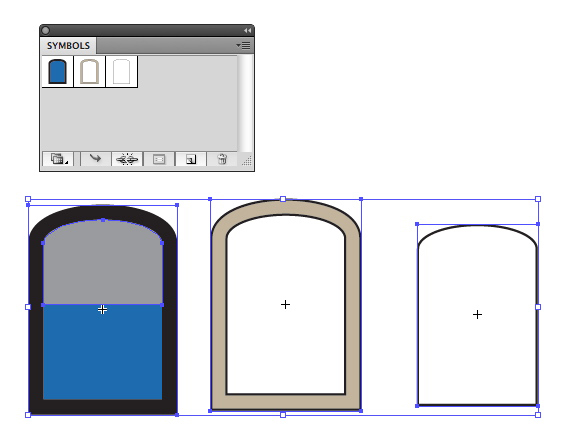Click the Break Link to Symbol icon
The width and height of the screenshot is (570, 430).
[127, 159]
